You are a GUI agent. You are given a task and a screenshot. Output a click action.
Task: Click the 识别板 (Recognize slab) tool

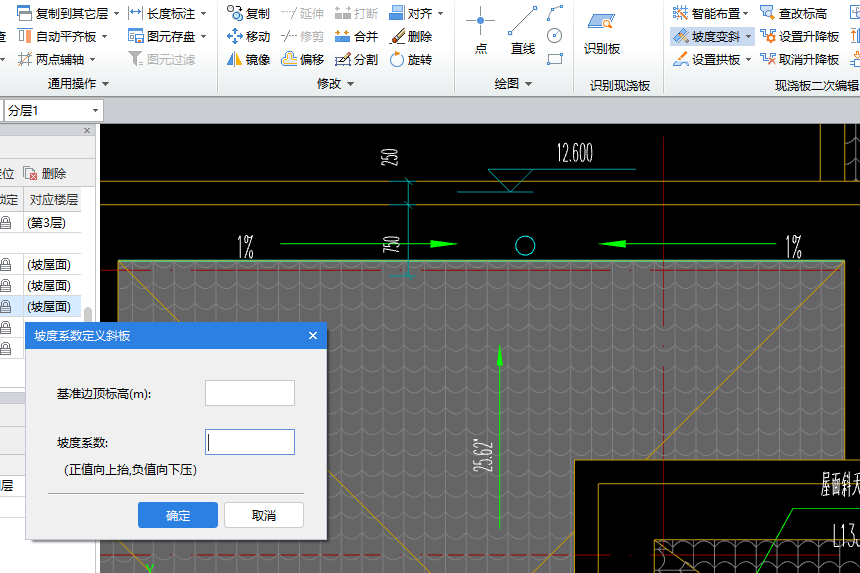(x=602, y=33)
